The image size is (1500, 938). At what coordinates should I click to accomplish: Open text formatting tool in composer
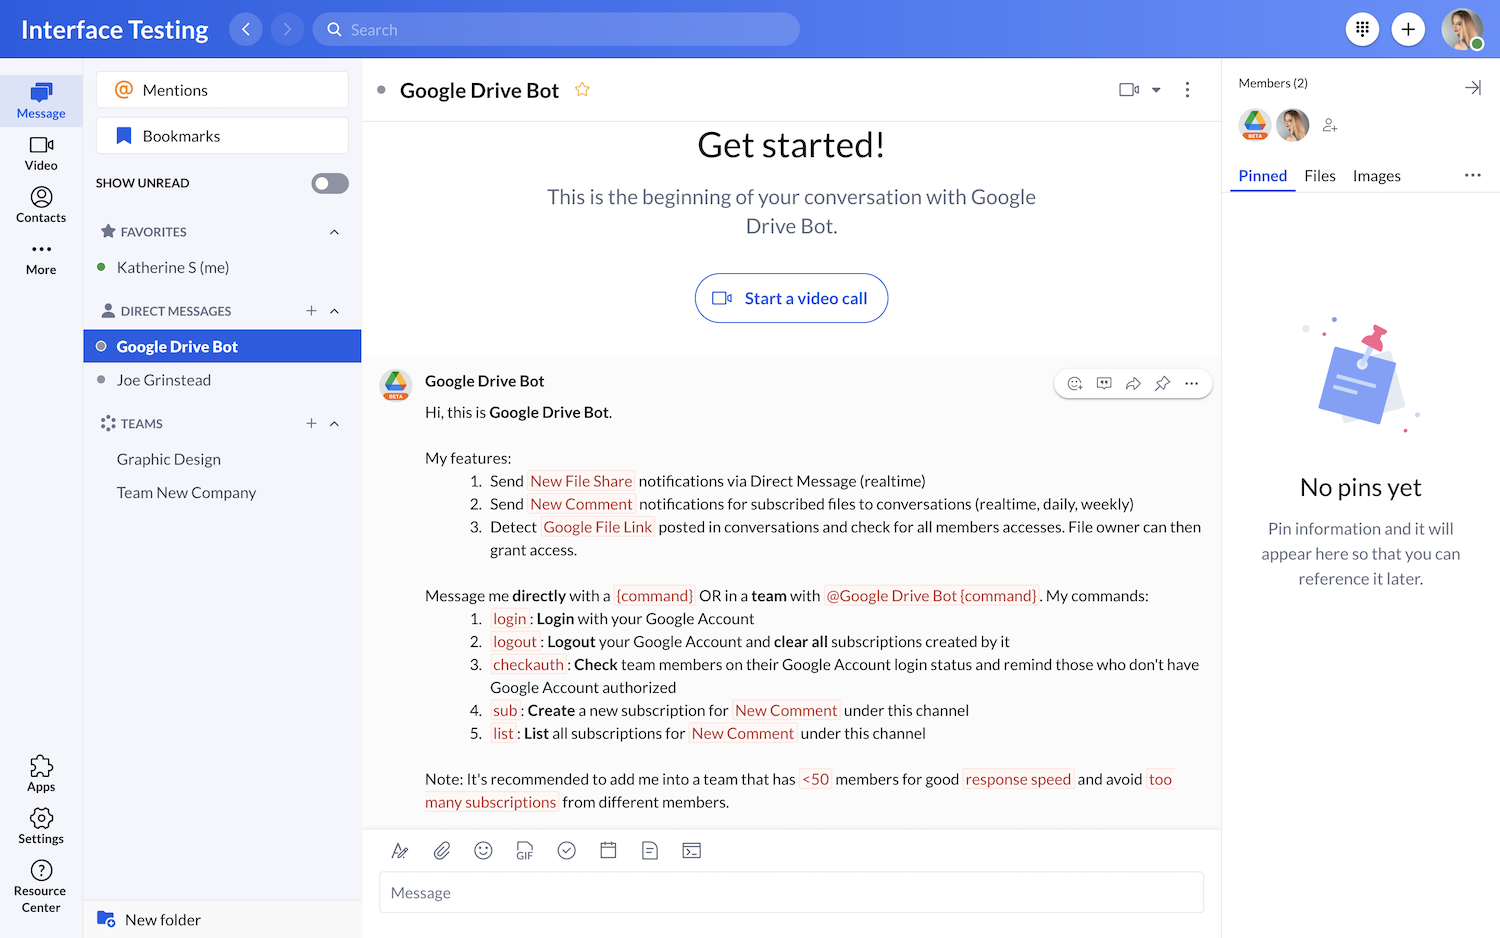coord(400,851)
